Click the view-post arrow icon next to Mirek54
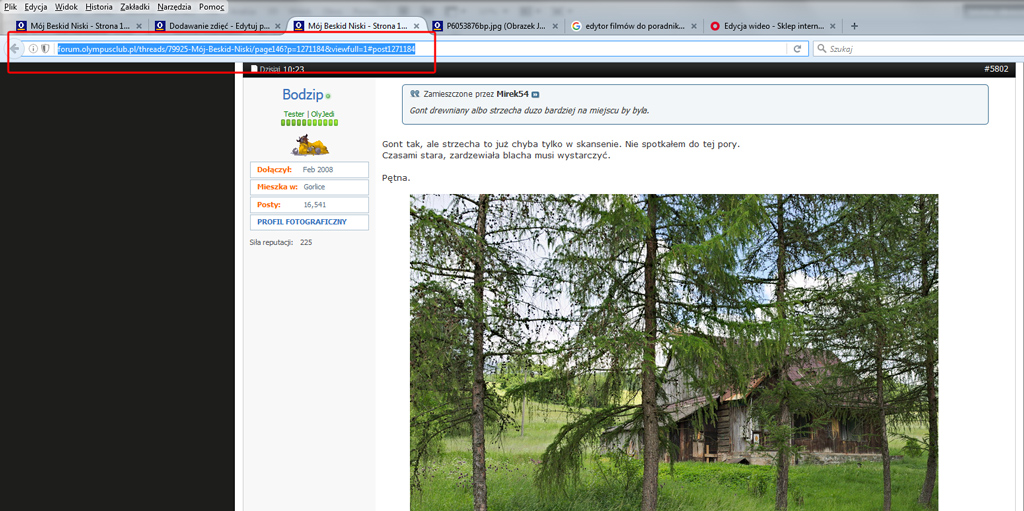 coord(535,94)
